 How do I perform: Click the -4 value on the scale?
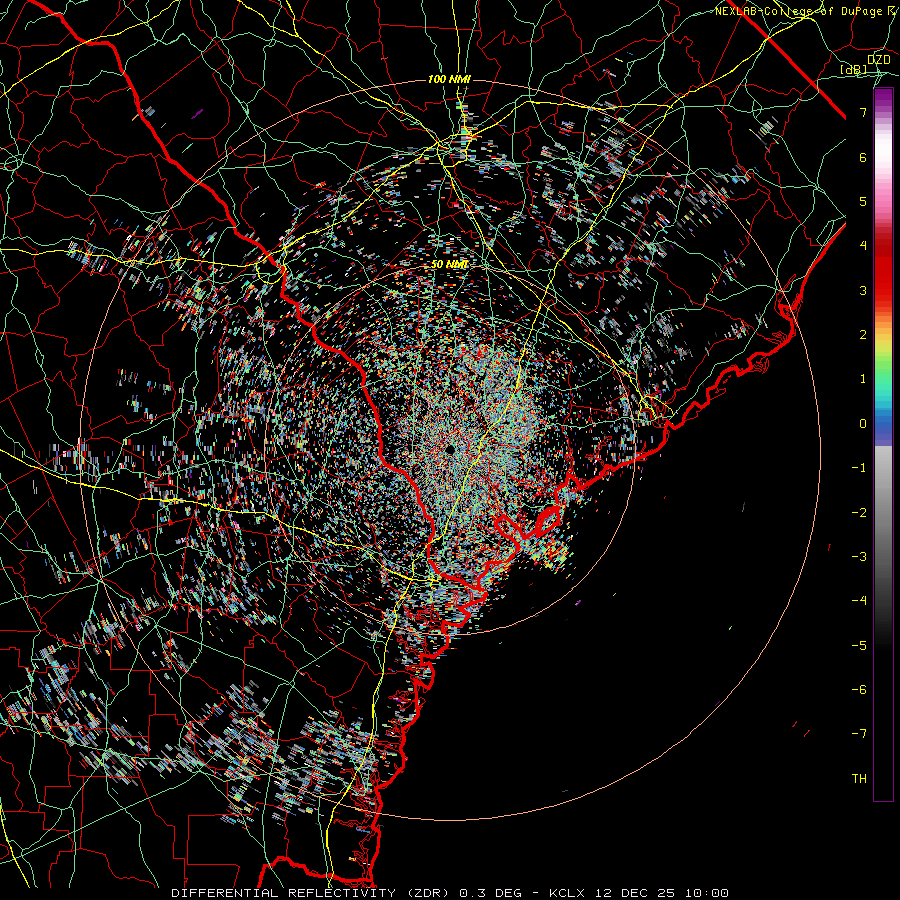pos(859,601)
